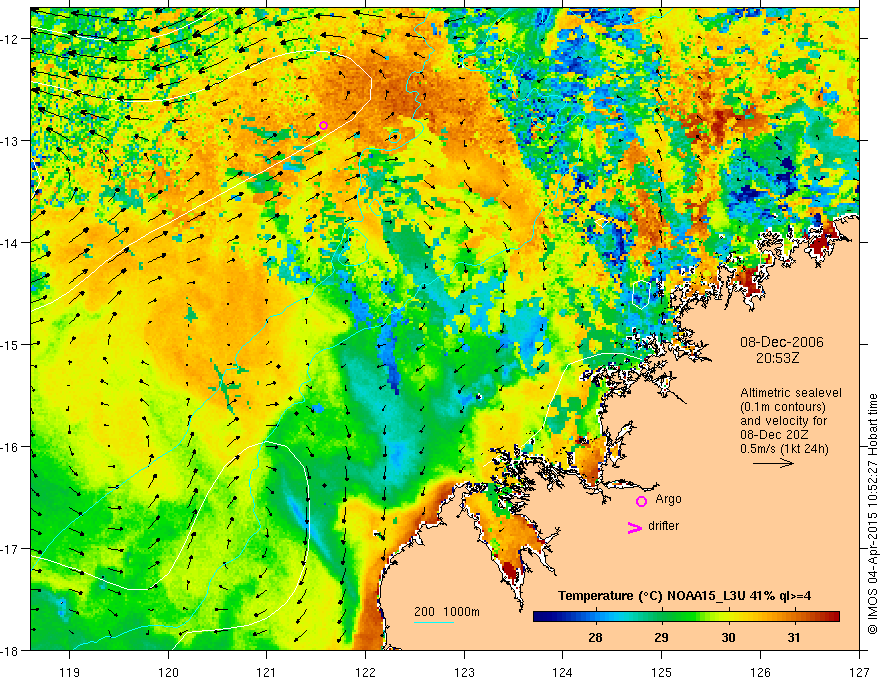Click longitude axis label '123'
The image size is (880, 680).
pos(464,672)
